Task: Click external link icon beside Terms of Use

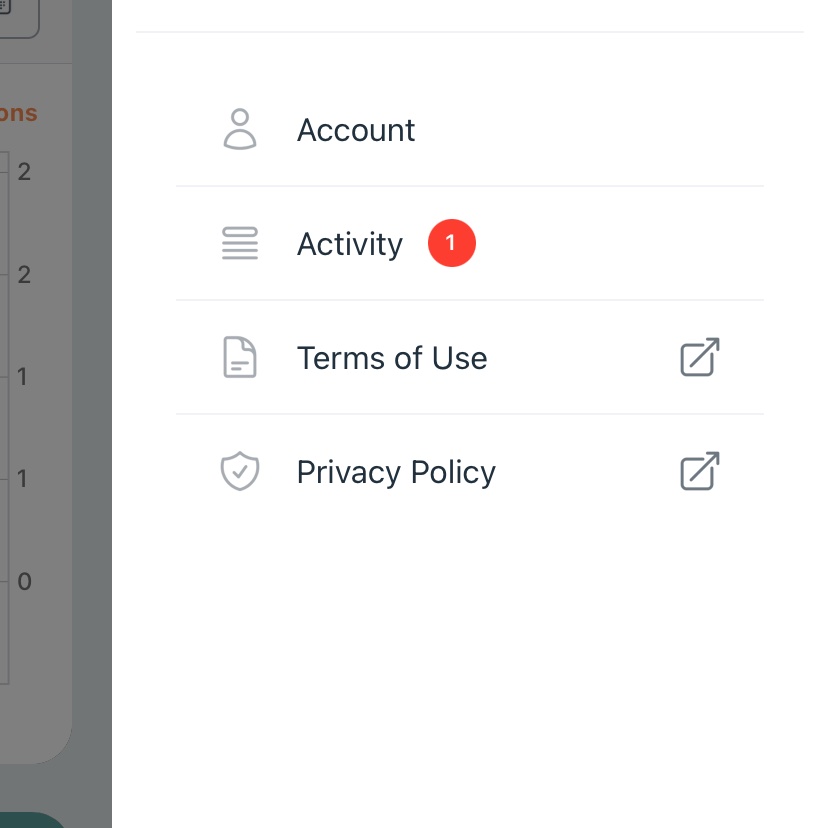Action: tap(700, 358)
